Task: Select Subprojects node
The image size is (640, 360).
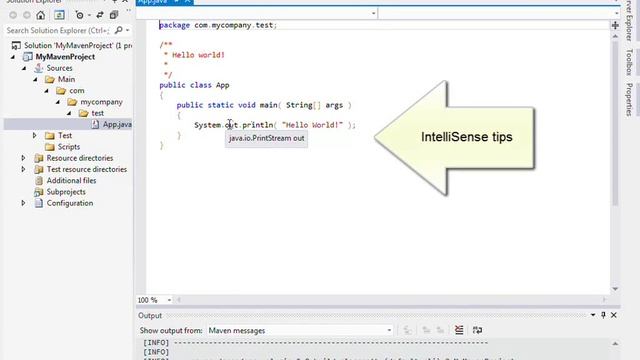Action: coord(66,192)
